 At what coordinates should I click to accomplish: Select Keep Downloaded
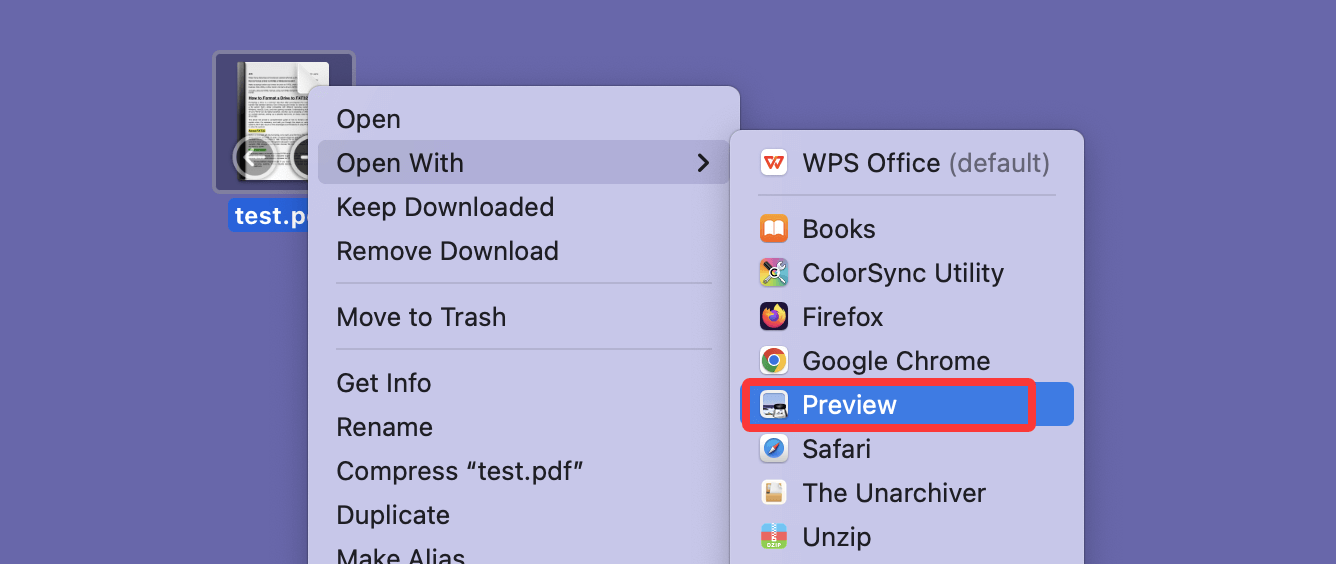(x=524, y=207)
